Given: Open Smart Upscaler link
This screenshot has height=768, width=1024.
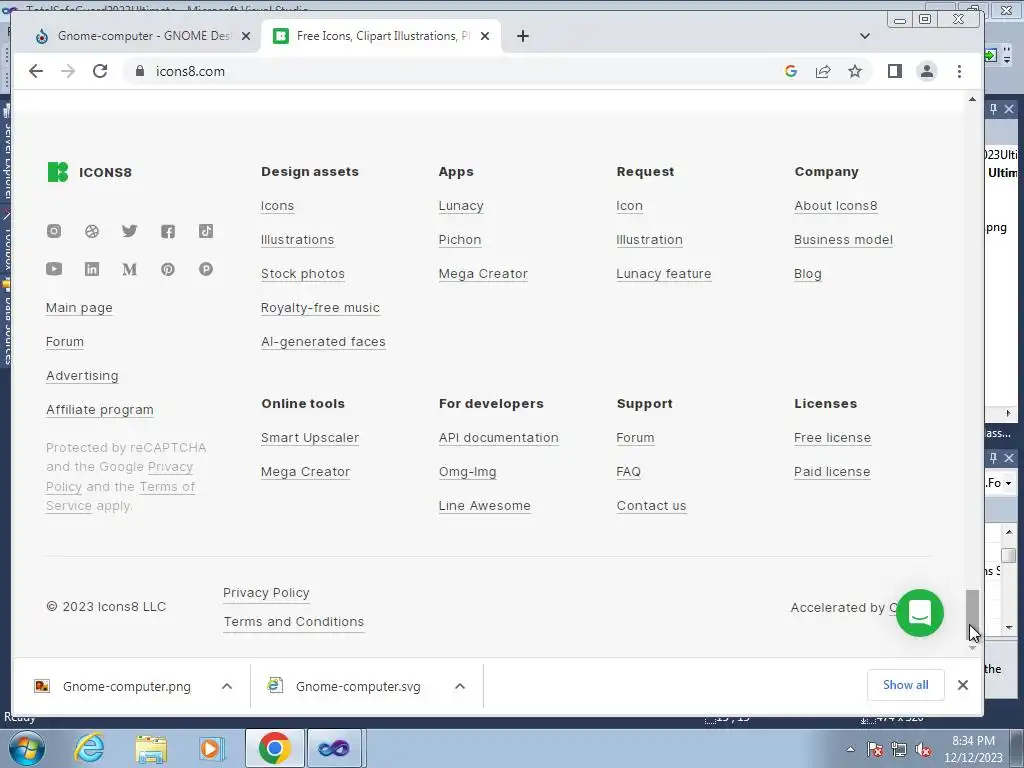Looking at the screenshot, I should pyautogui.click(x=310, y=438).
